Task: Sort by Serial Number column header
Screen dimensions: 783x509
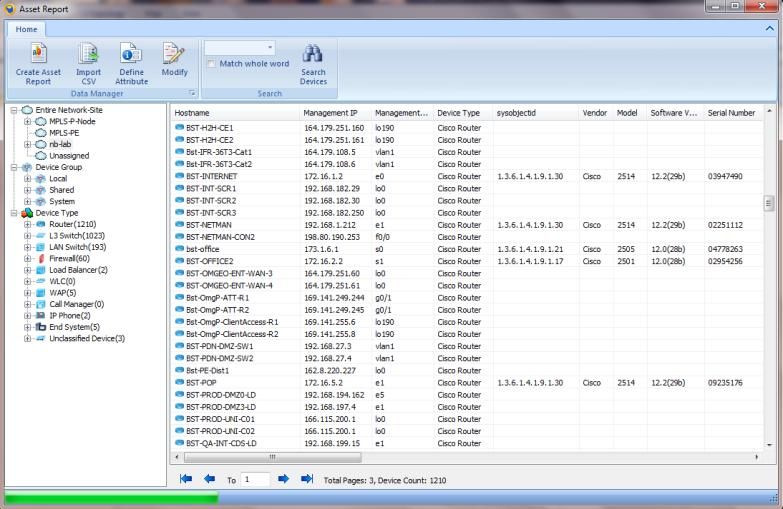Action: (733, 113)
